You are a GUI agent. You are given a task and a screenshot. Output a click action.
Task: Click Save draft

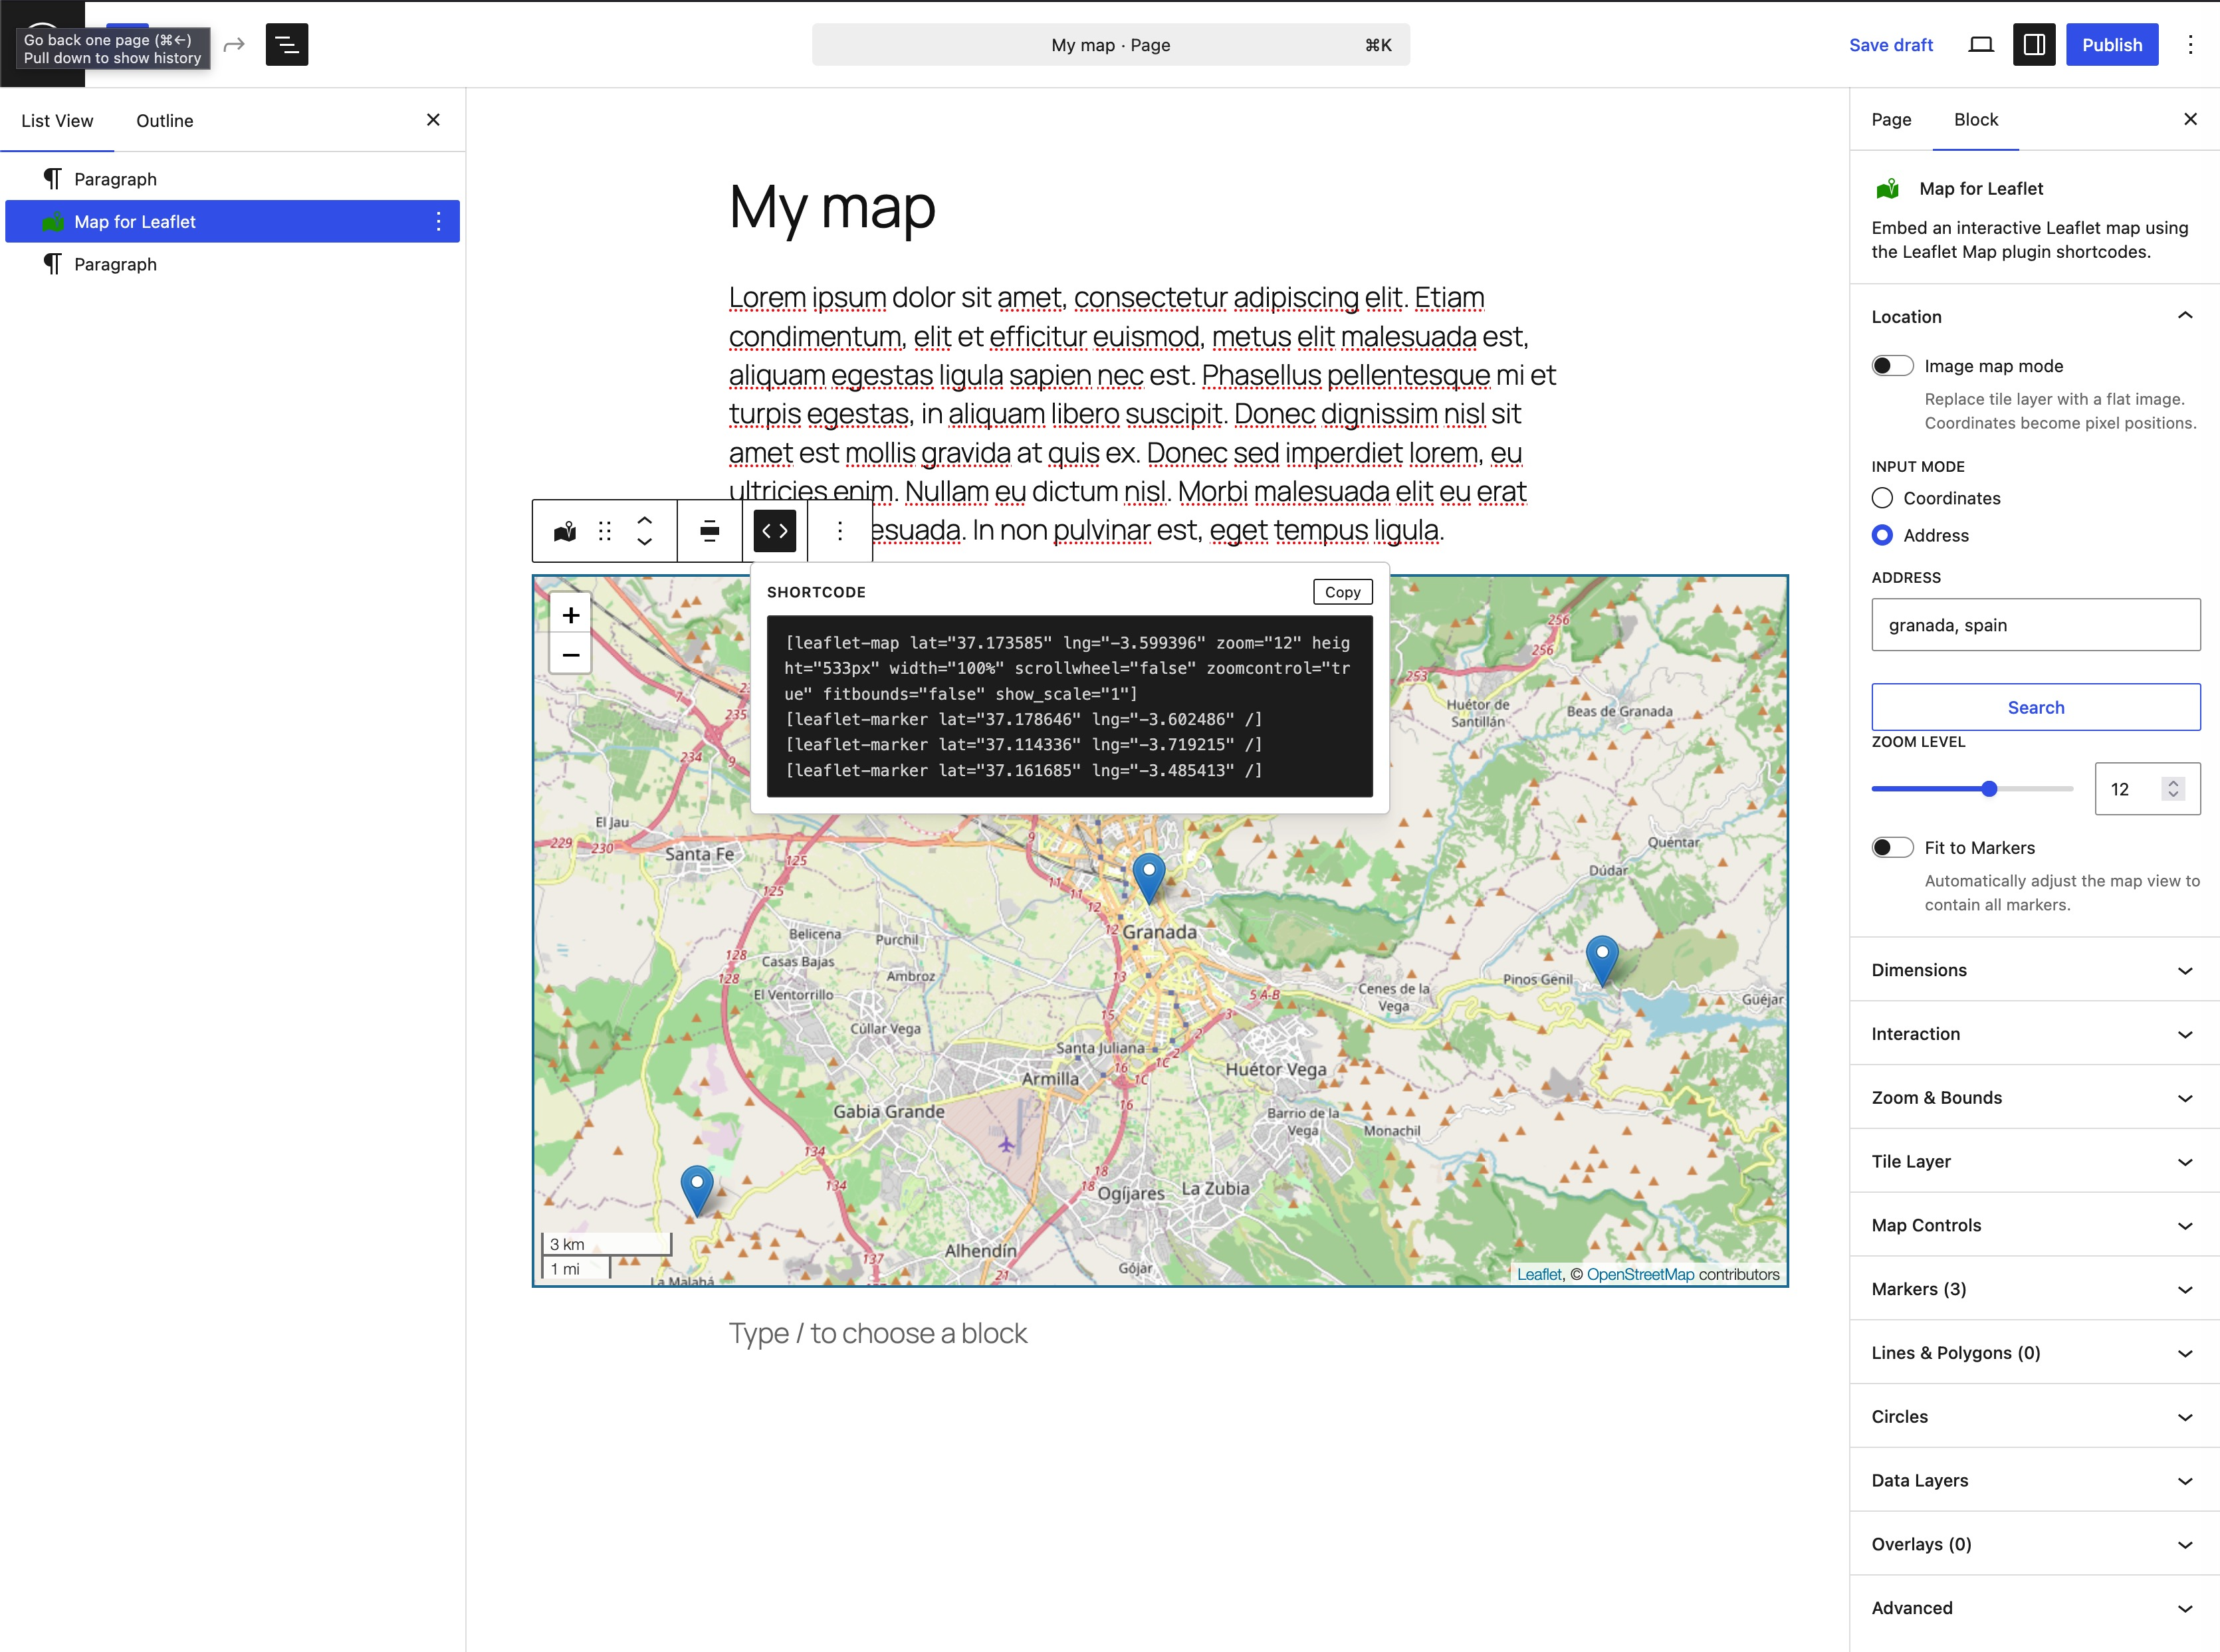(1891, 45)
